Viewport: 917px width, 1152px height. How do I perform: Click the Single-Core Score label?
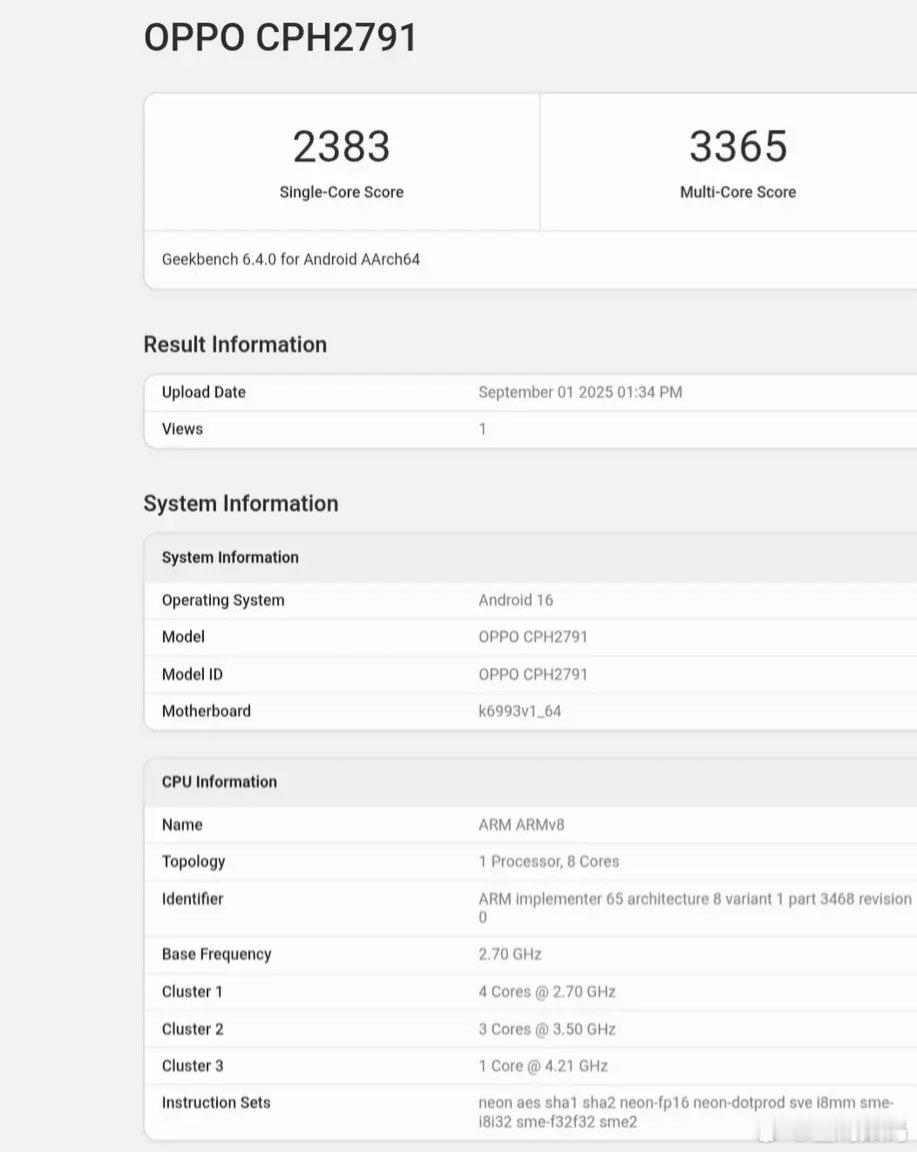click(x=341, y=192)
